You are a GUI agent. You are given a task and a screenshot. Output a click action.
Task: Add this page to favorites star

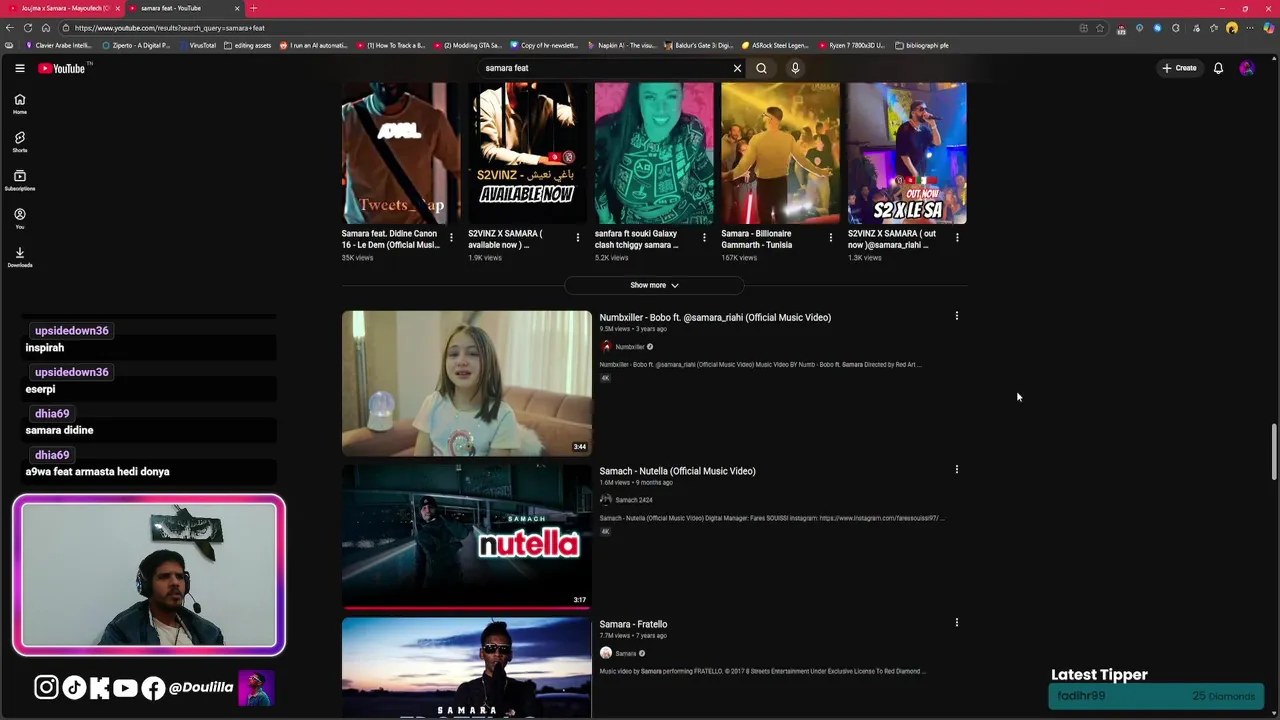[x=1100, y=28]
